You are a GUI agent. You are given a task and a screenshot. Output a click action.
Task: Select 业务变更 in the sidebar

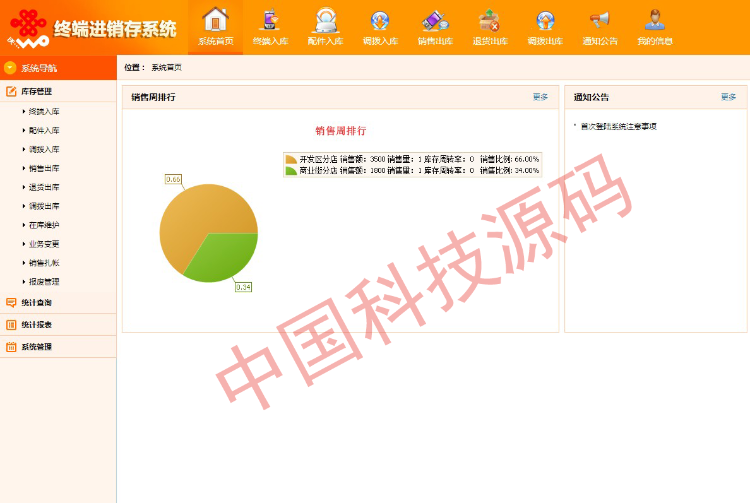tap(44, 244)
